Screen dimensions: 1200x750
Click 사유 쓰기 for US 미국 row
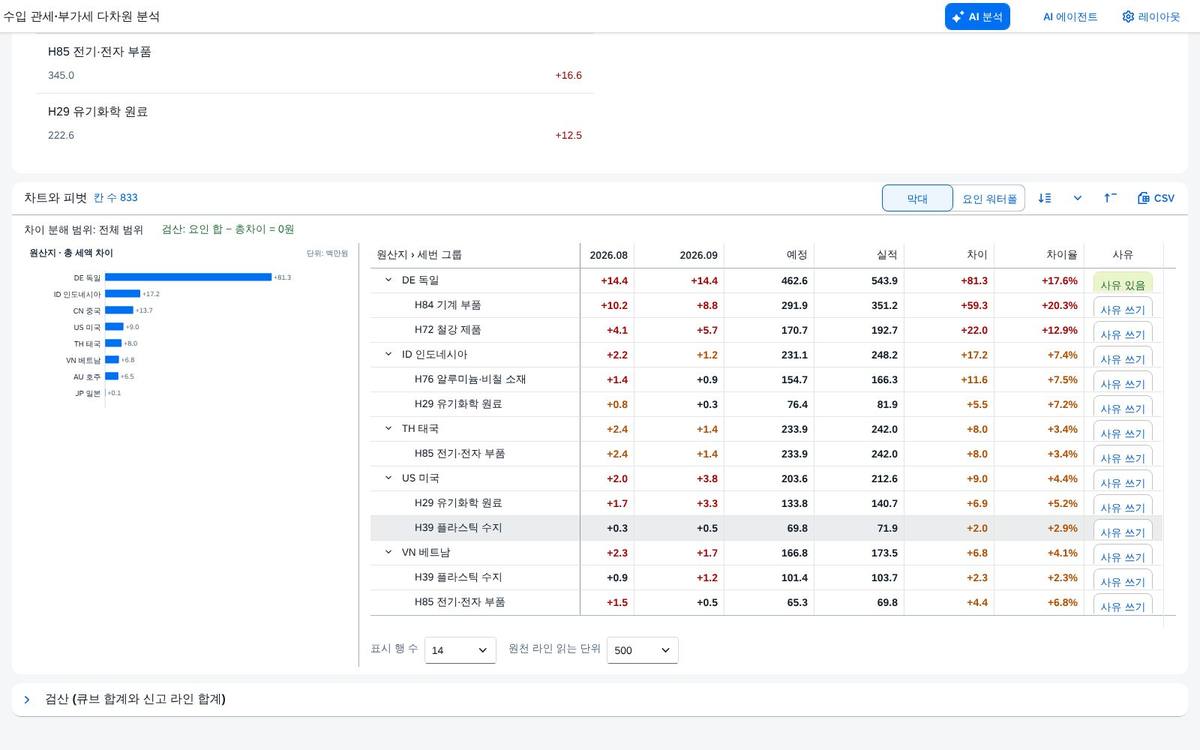[x=1123, y=480]
